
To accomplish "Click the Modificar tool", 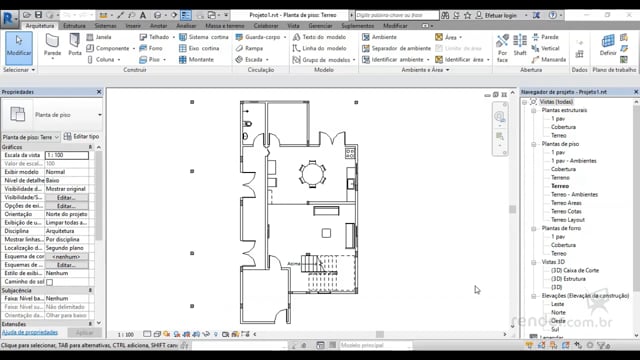I will [x=19, y=48].
